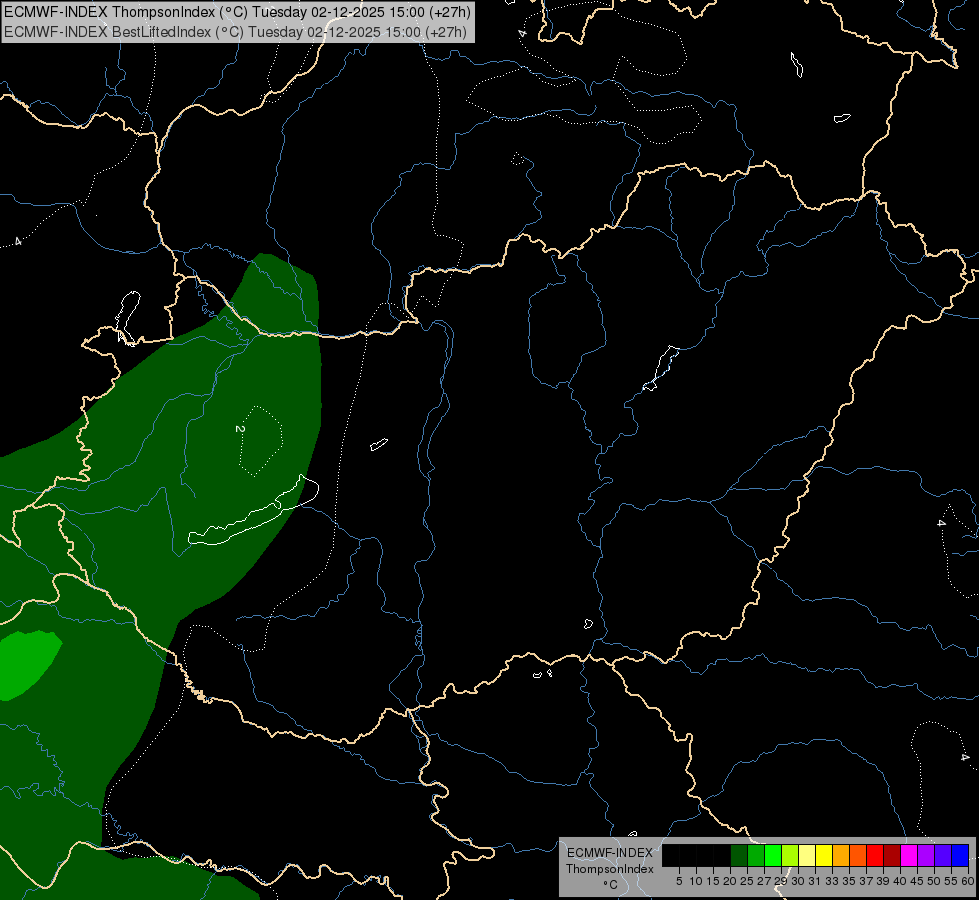This screenshot has height=900, width=979.
Task: Select the dark orange 35–37 legend swatch
Action: pyautogui.click(x=858, y=855)
